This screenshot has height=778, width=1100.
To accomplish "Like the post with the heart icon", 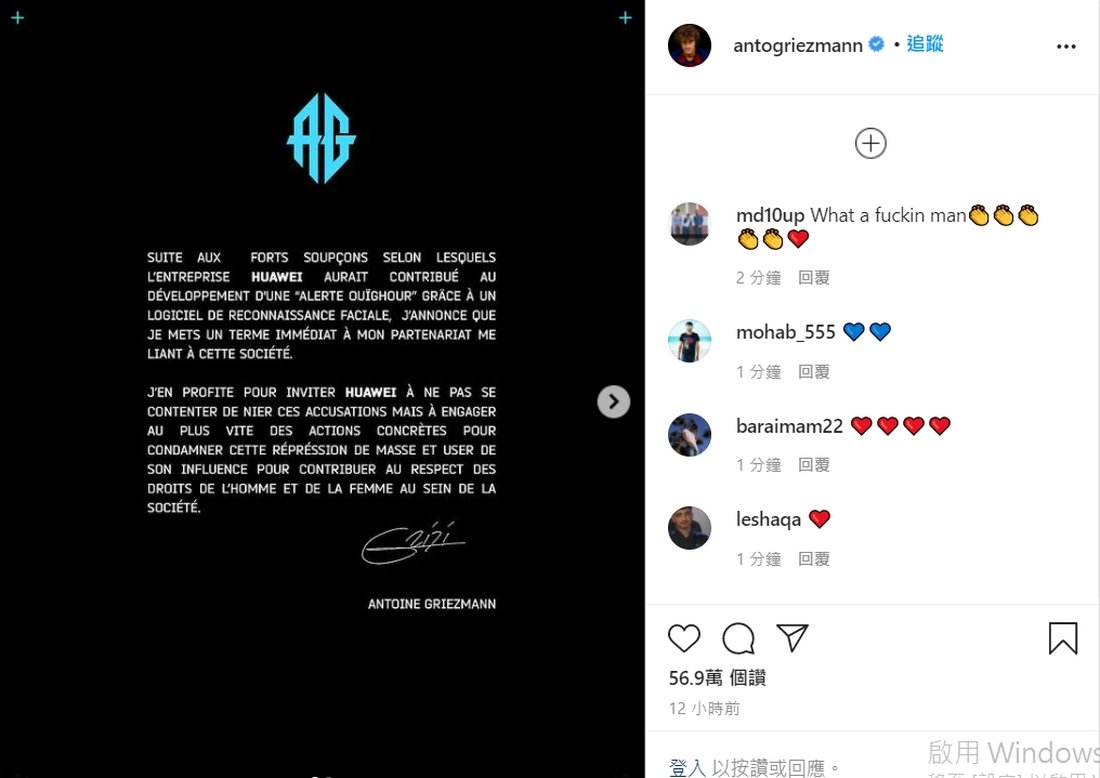I will tap(684, 638).
